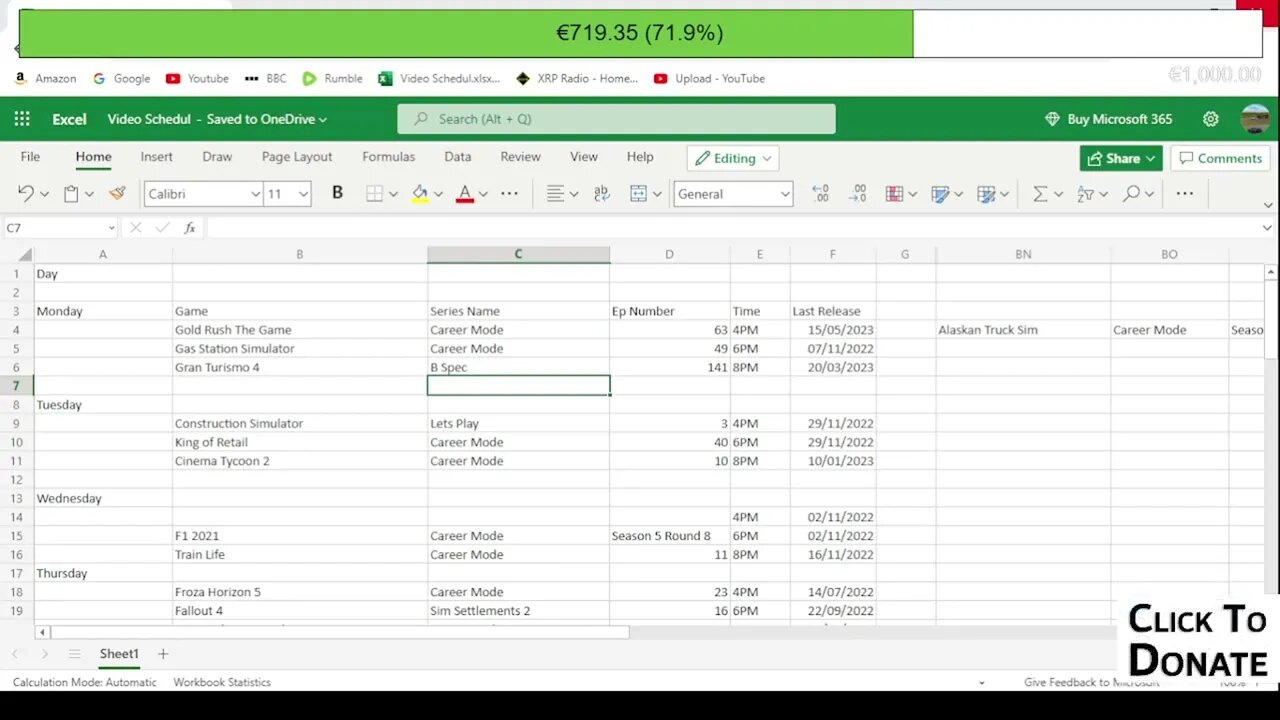1280x720 pixels.
Task: Open the BBC bookmark
Action: [x=265, y=78]
